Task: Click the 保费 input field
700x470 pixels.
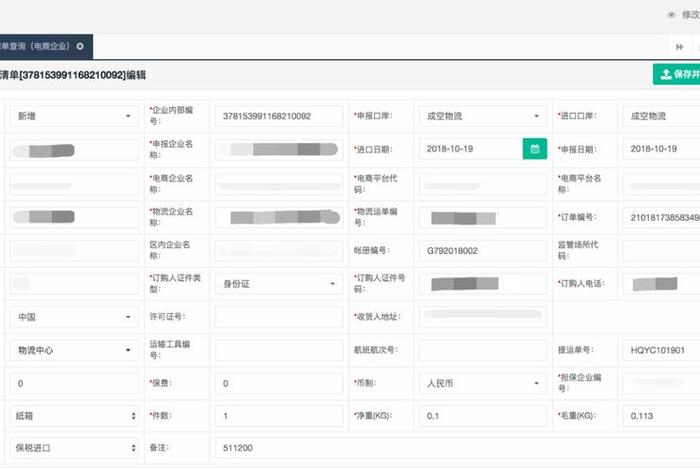Action: (279, 383)
